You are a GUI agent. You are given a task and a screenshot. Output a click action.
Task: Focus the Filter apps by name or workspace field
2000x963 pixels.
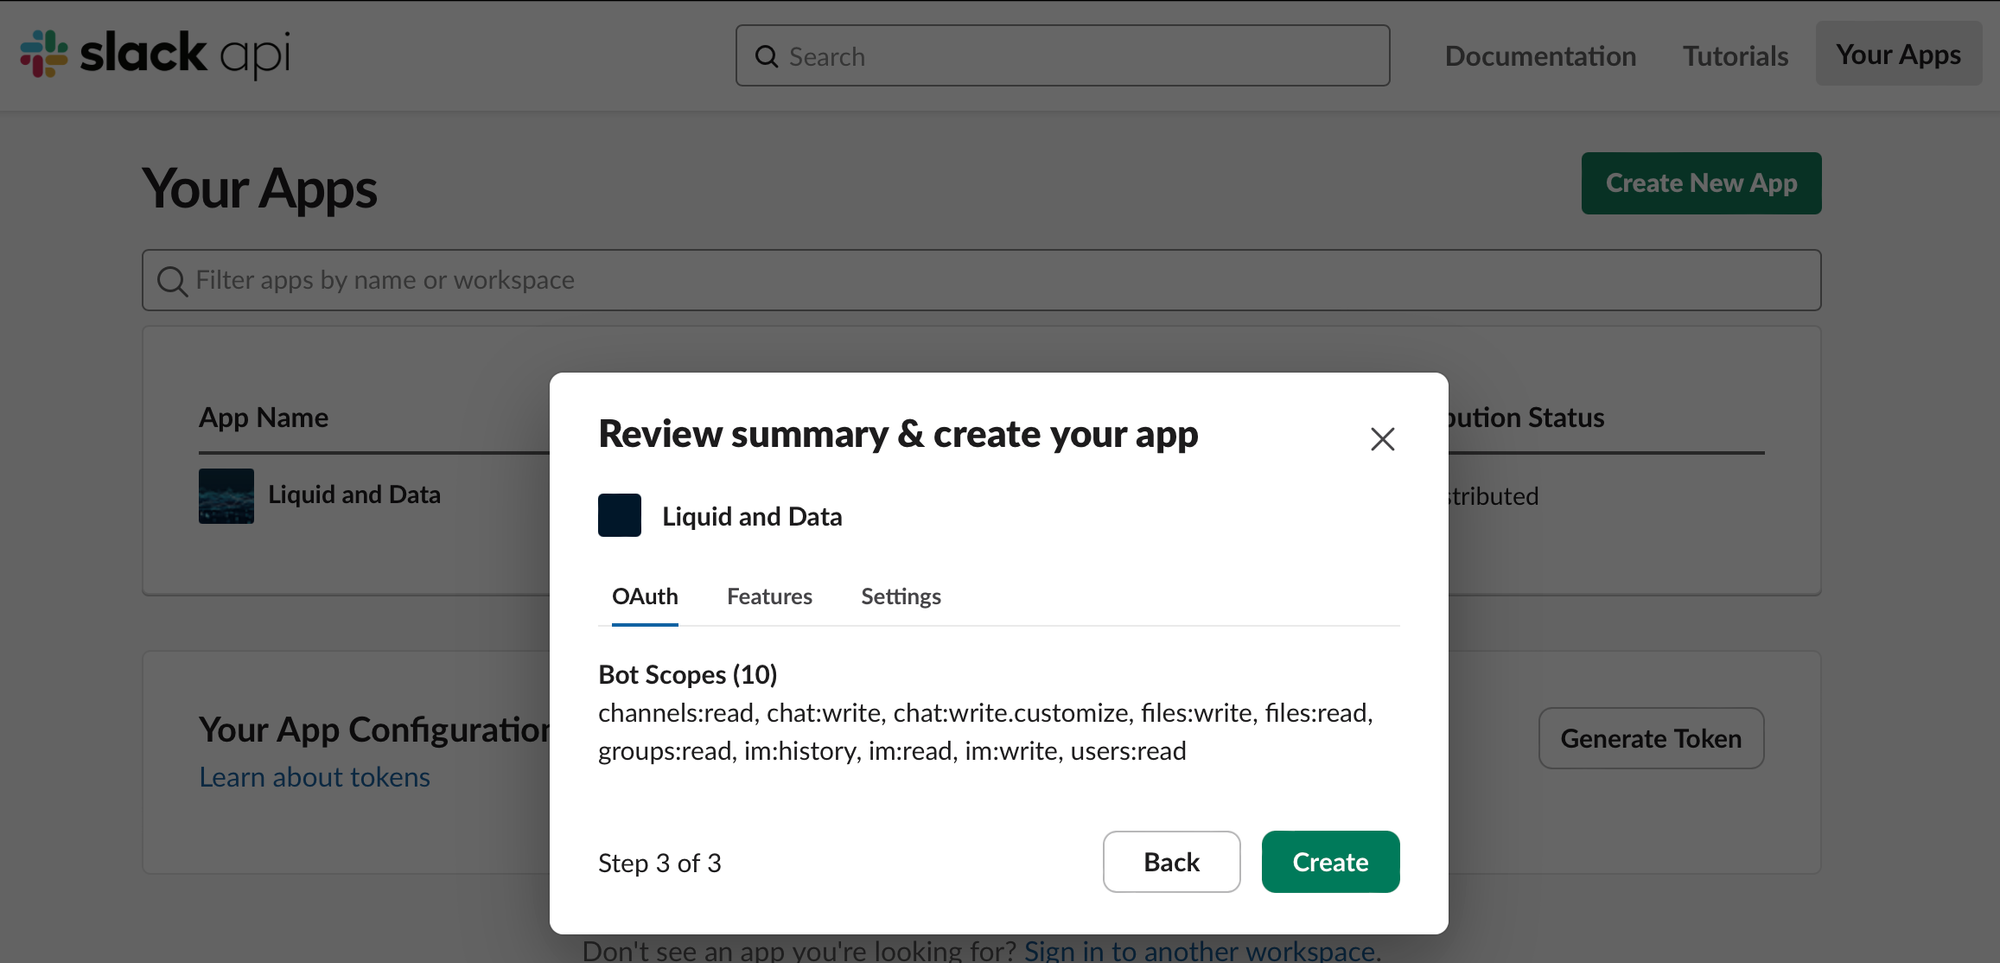coord(981,280)
